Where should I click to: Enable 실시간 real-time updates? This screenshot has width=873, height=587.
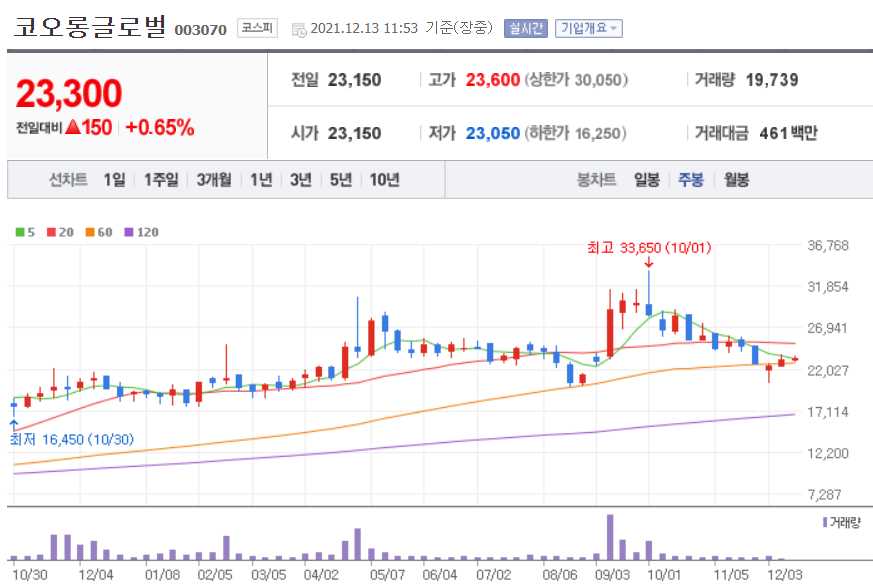pyautogui.click(x=527, y=28)
